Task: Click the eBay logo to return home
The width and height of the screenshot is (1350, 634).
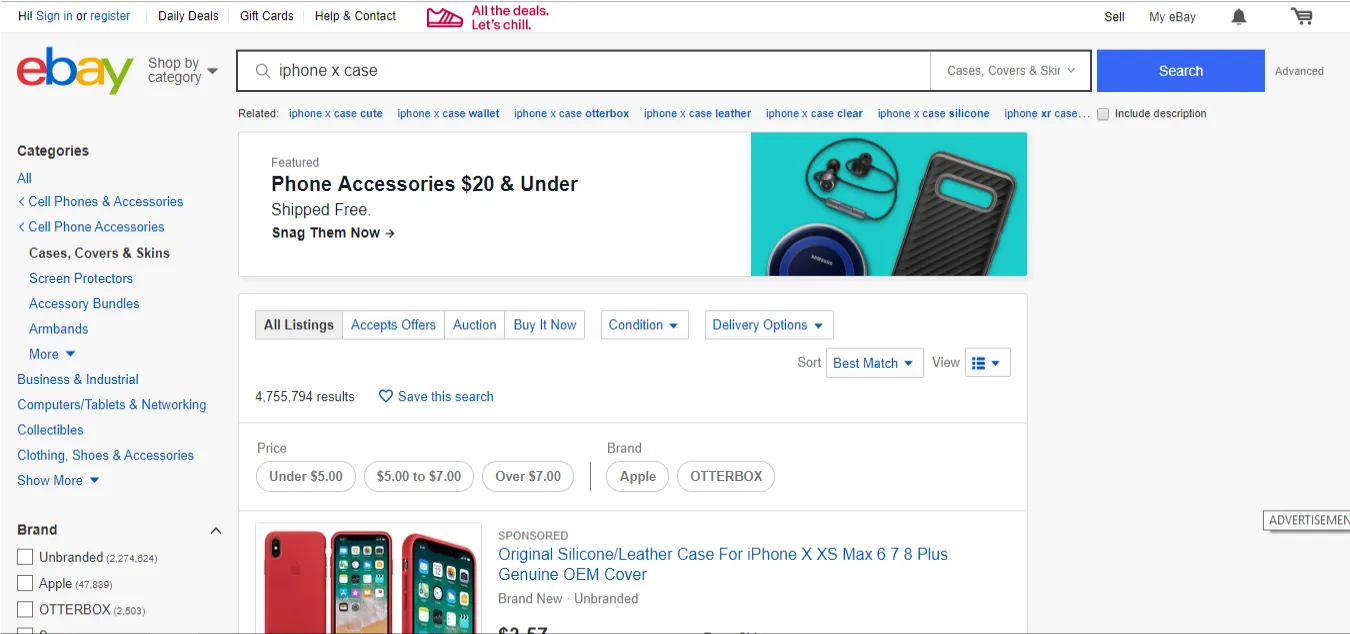Action: coord(74,70)
